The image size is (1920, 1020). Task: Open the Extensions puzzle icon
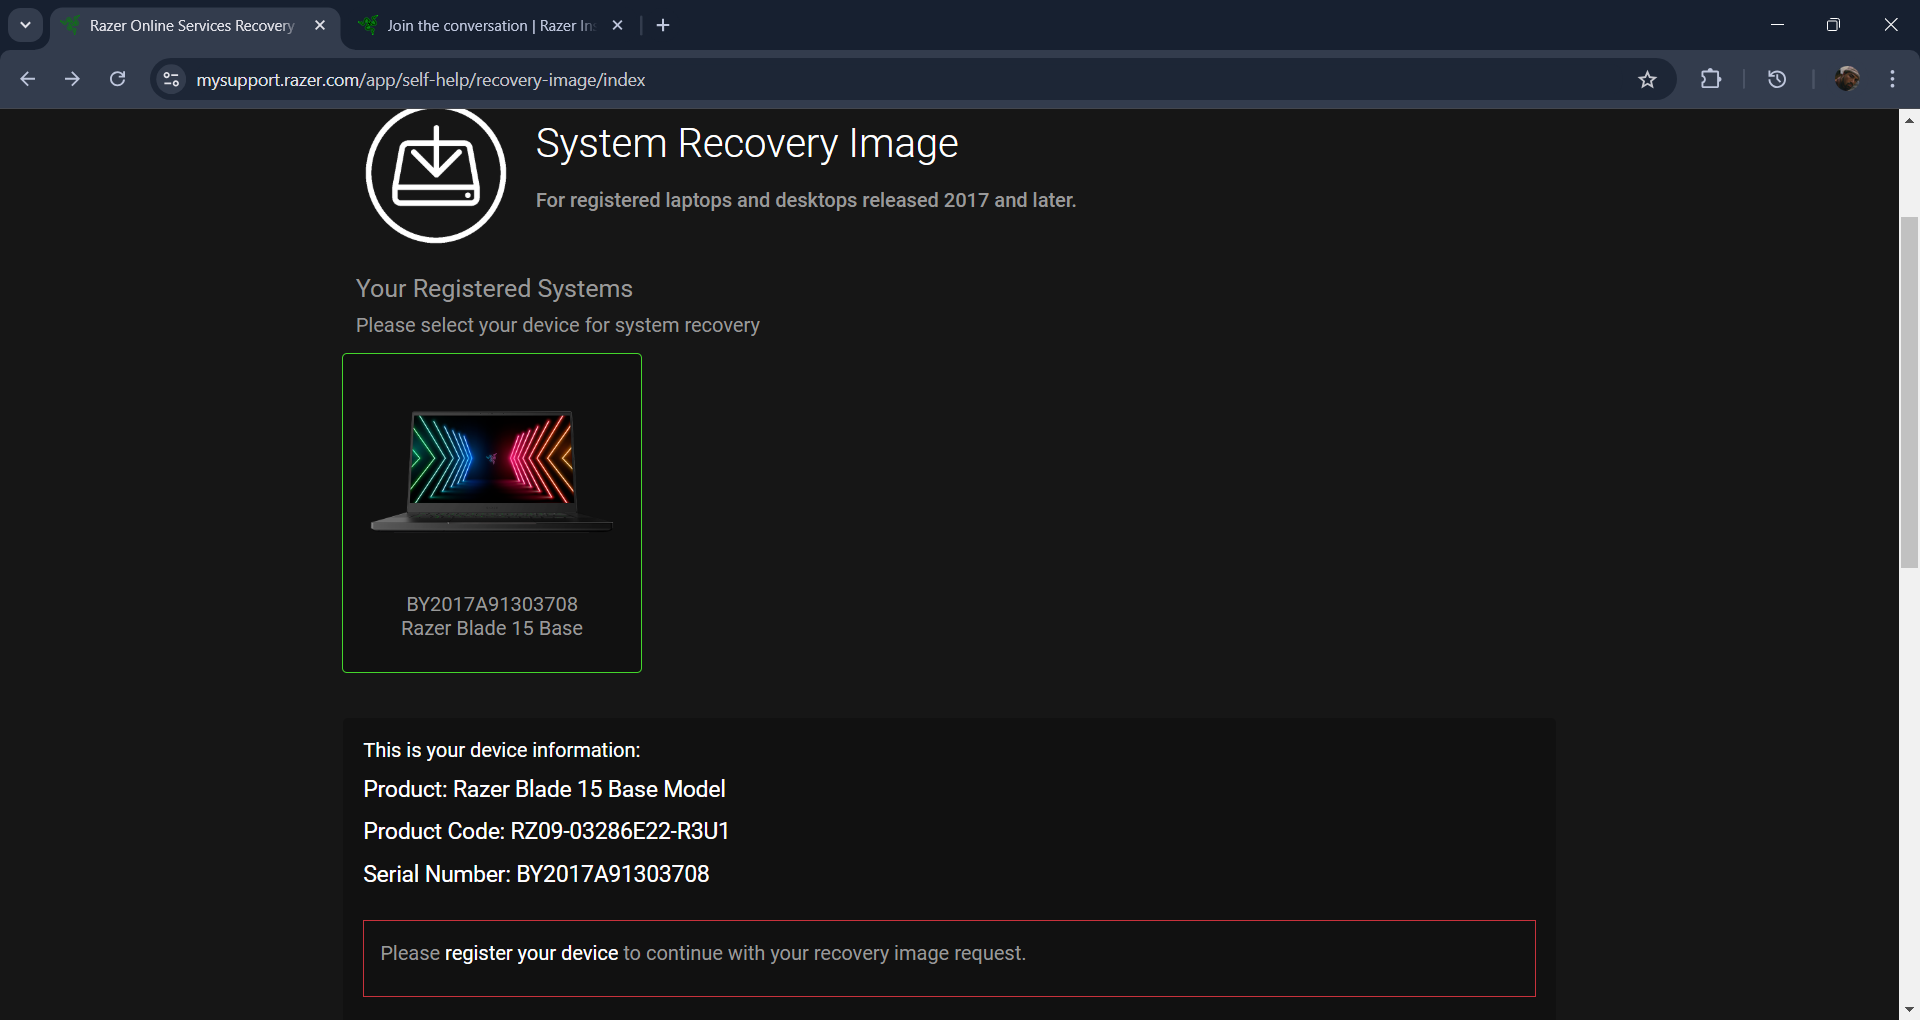[1711, 79]
